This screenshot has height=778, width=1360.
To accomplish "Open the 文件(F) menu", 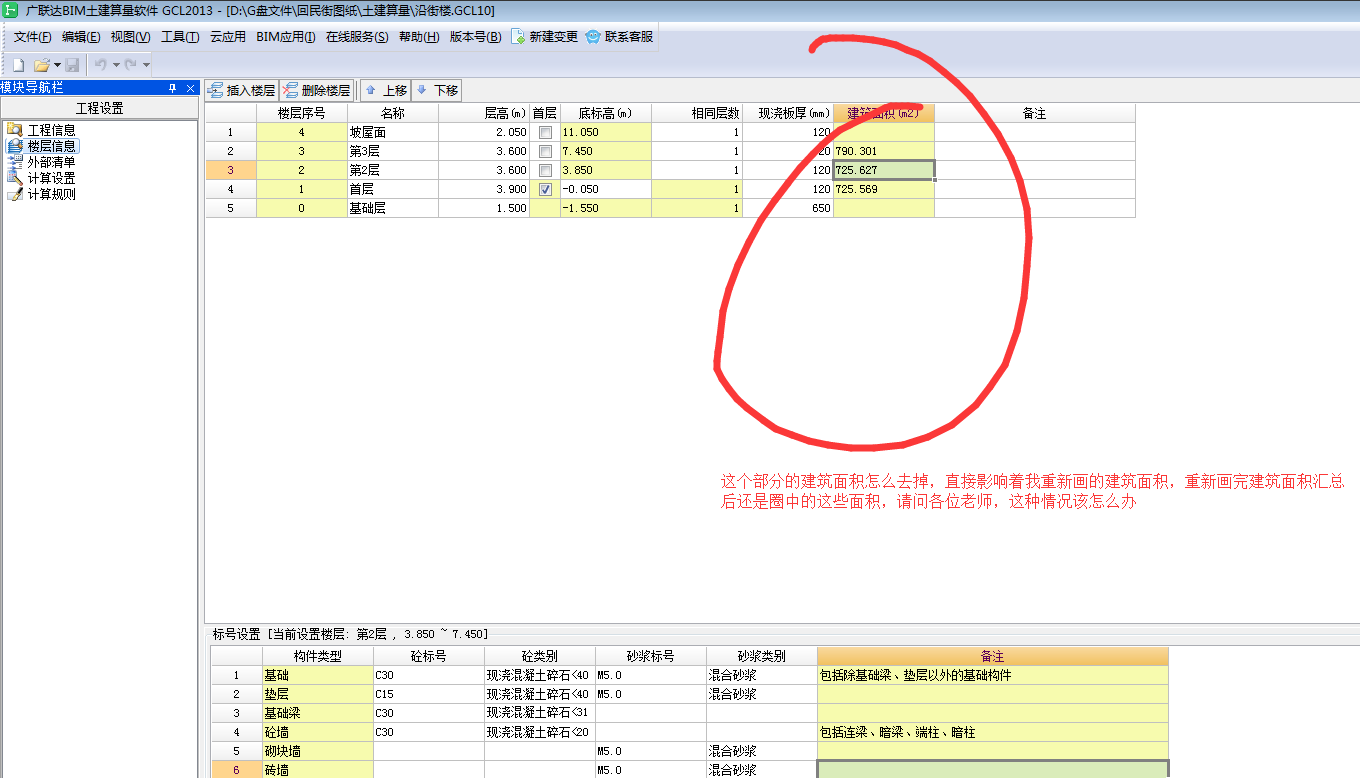I will [32, 37].
